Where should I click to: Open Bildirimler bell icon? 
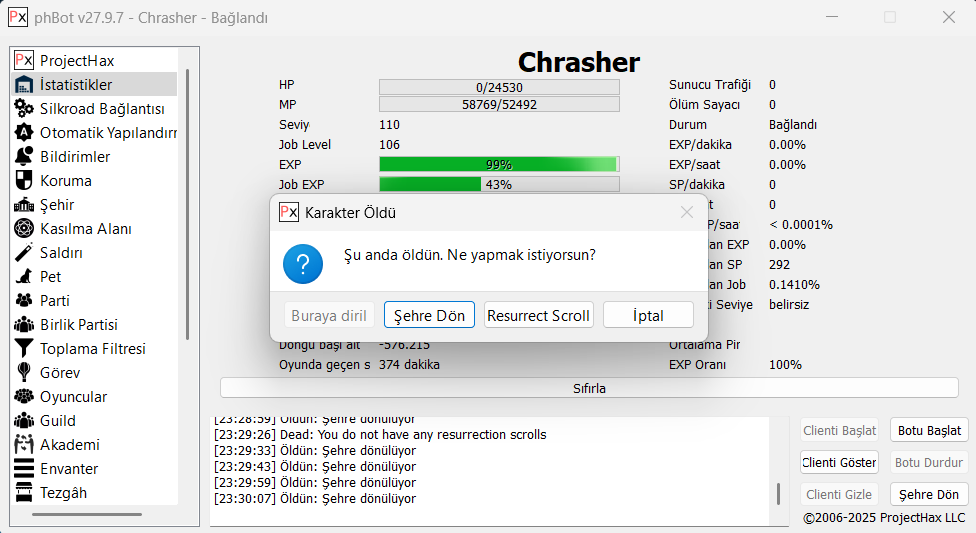pos(24,157)
